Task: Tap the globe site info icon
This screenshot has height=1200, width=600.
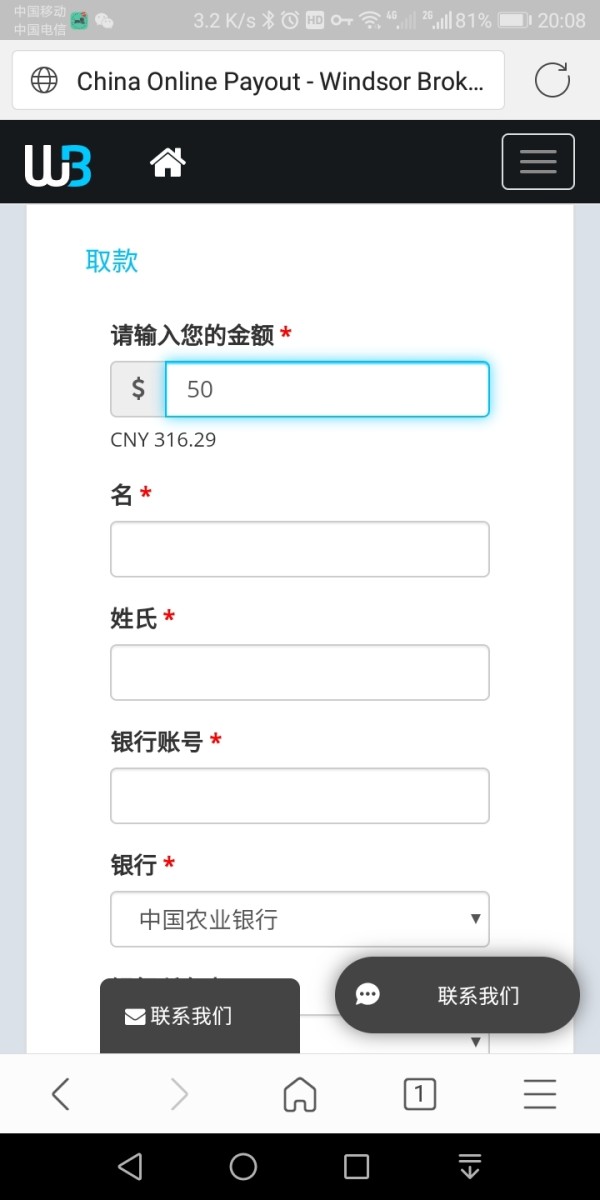Action: pyautogui.click(x=45, y=81)
